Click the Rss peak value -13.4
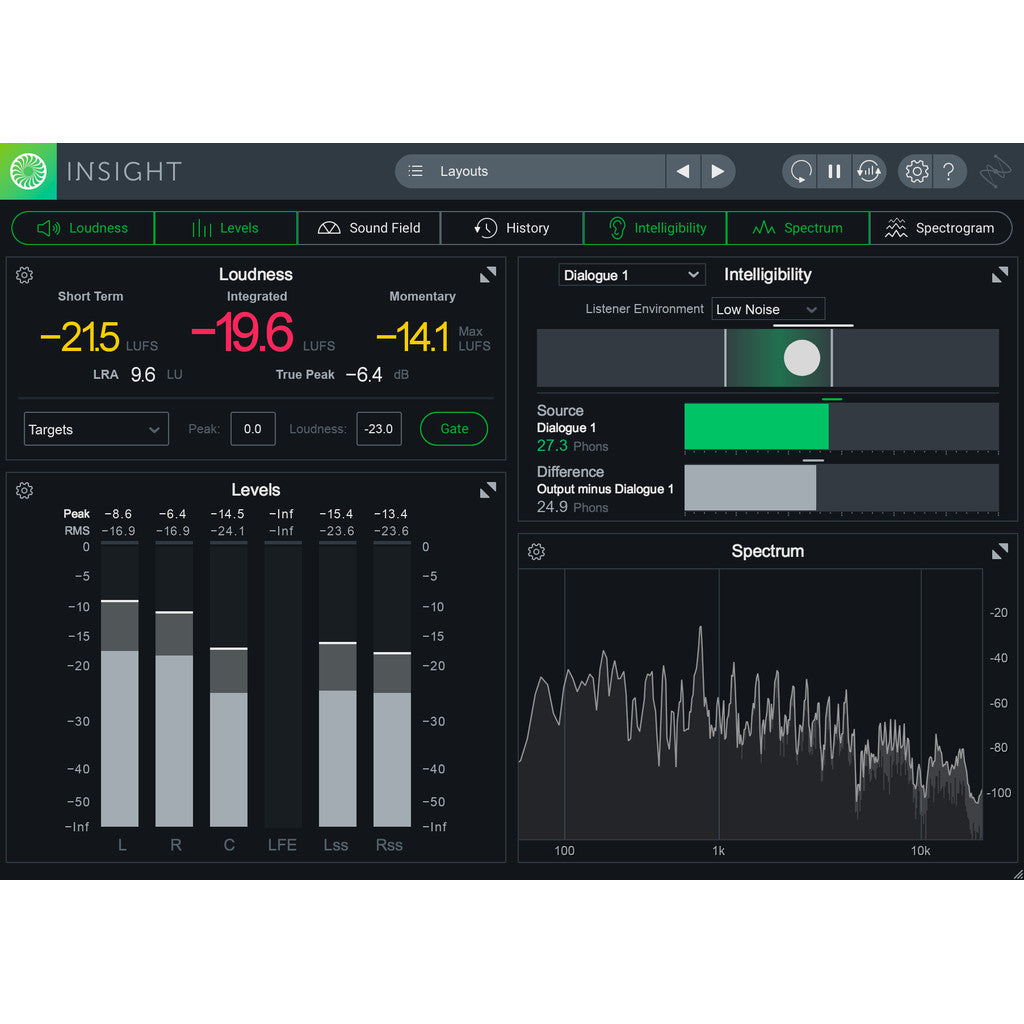 (391, 514)
